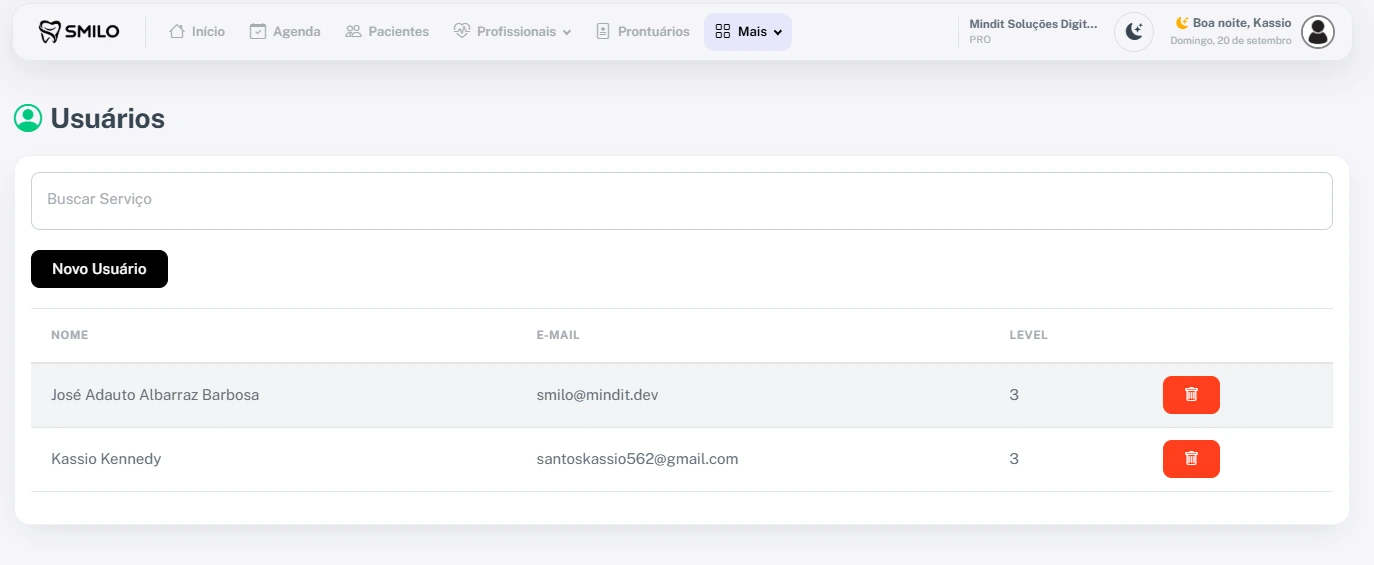Click the level 3 value in José's row
This screenshot has width=1374, height=565.
click(1014, 395)
